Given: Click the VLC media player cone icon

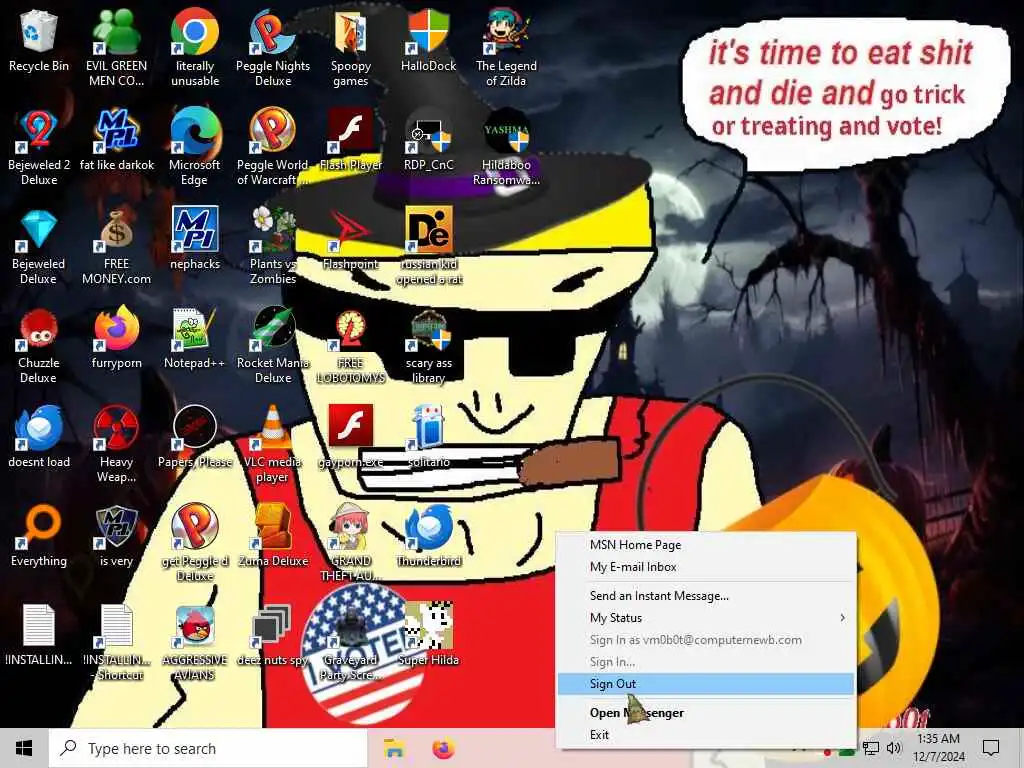Looking at the screenshot, I should (x=273, y=444).
